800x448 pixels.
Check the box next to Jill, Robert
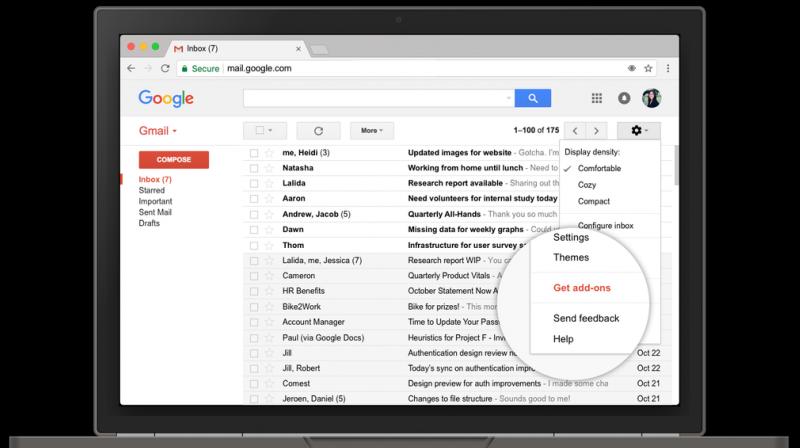[x=254, y=368]
